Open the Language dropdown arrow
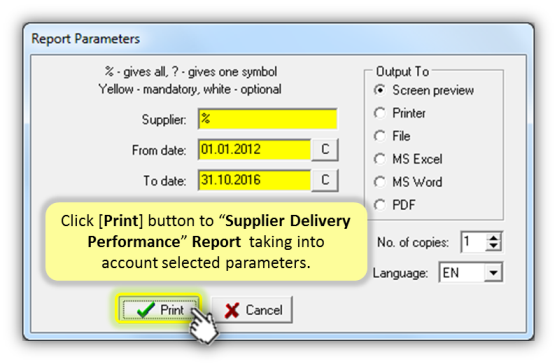The image size is (557, 363). click(493, 273)
